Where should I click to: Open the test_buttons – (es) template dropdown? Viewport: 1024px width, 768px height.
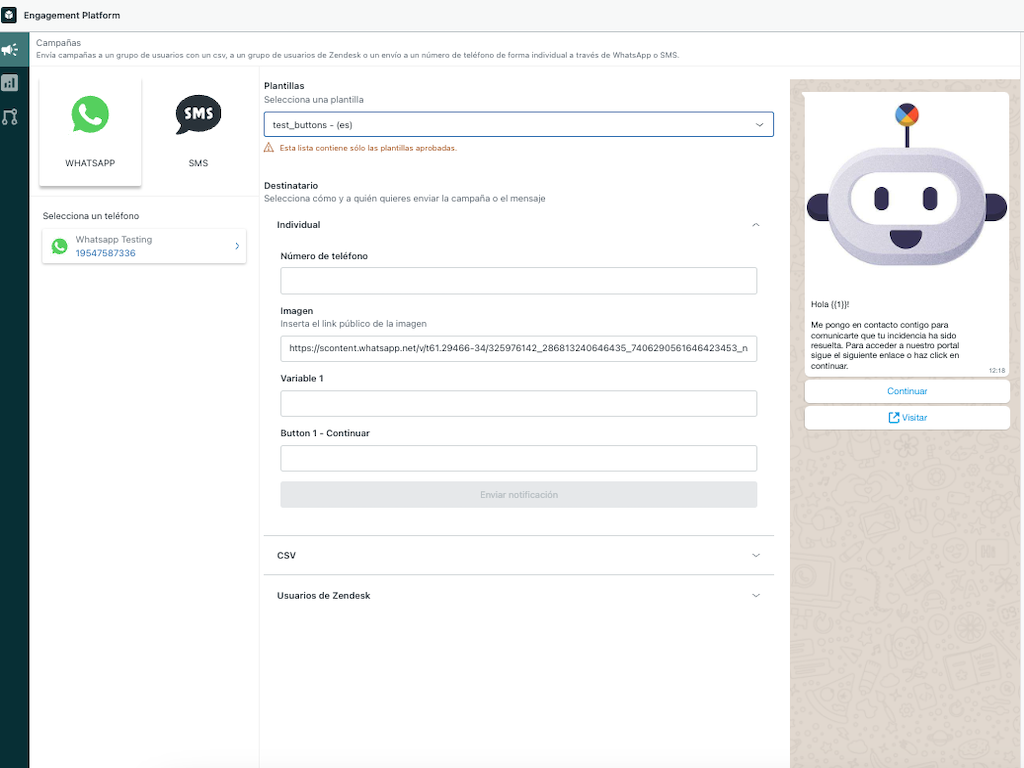click(x=518, y=124)
